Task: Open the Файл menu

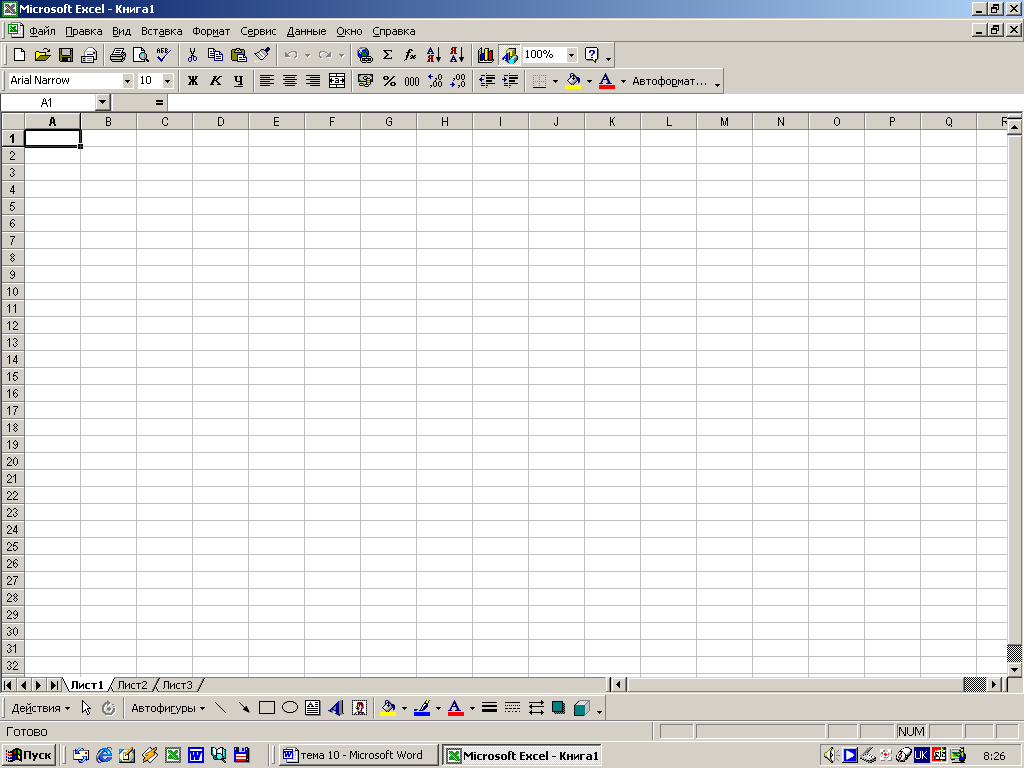Action: (x=42, y=31)
